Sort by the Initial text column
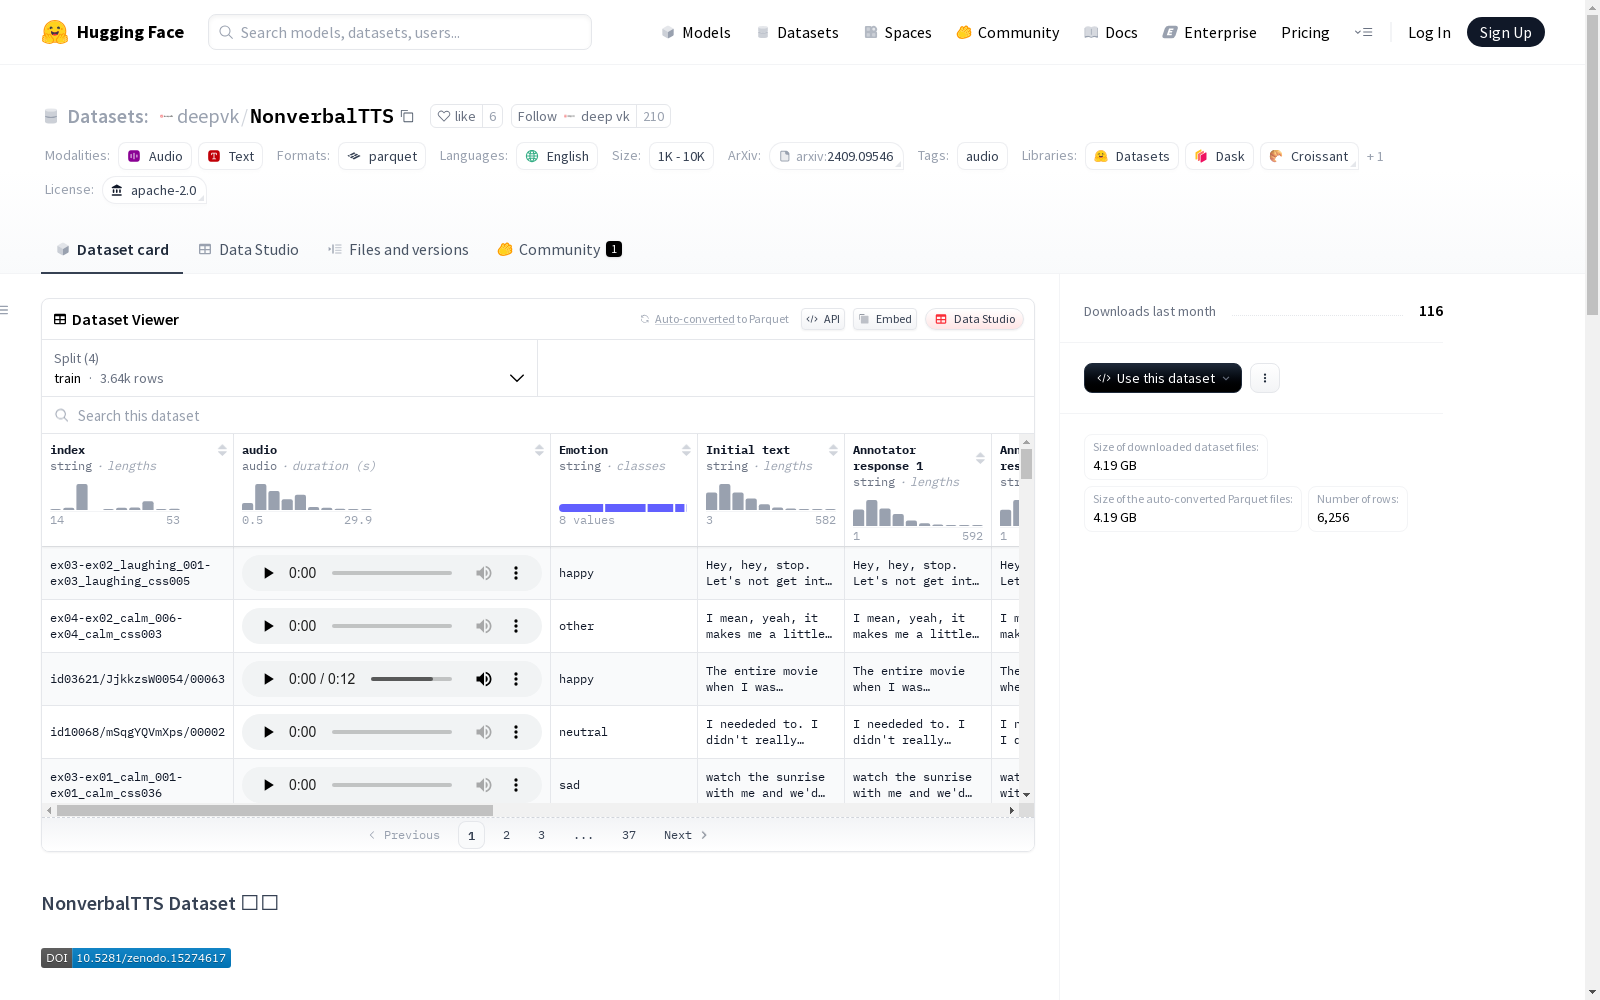1600x1000 pixels. pyautogui.click(x=833, y=450)
